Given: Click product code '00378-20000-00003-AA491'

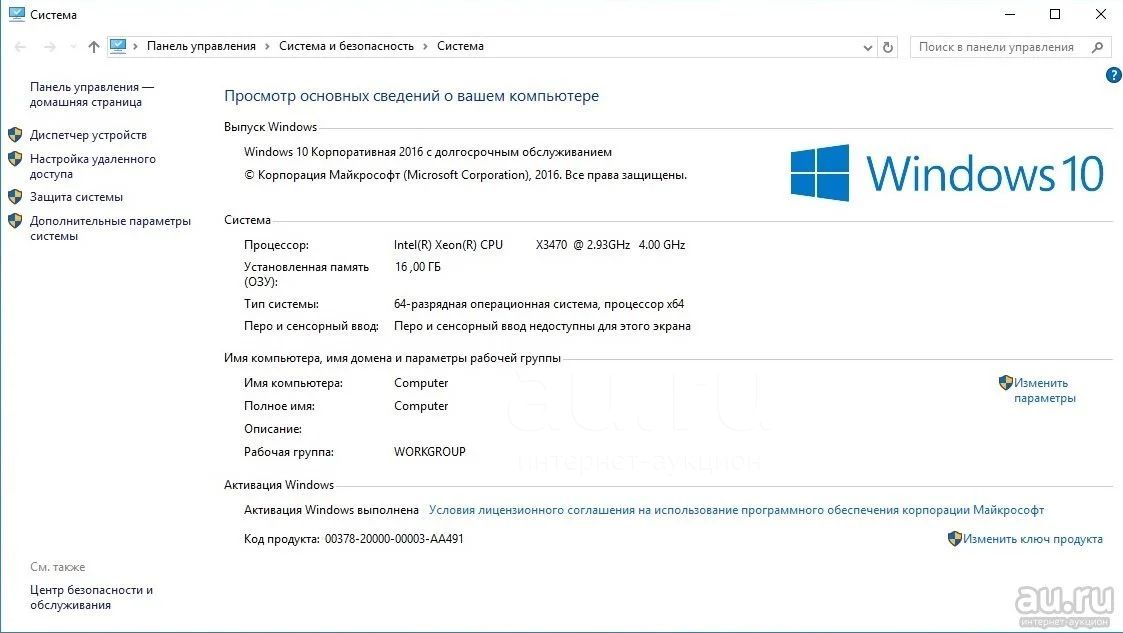Looking at the screenshot, I should (394, 538).
